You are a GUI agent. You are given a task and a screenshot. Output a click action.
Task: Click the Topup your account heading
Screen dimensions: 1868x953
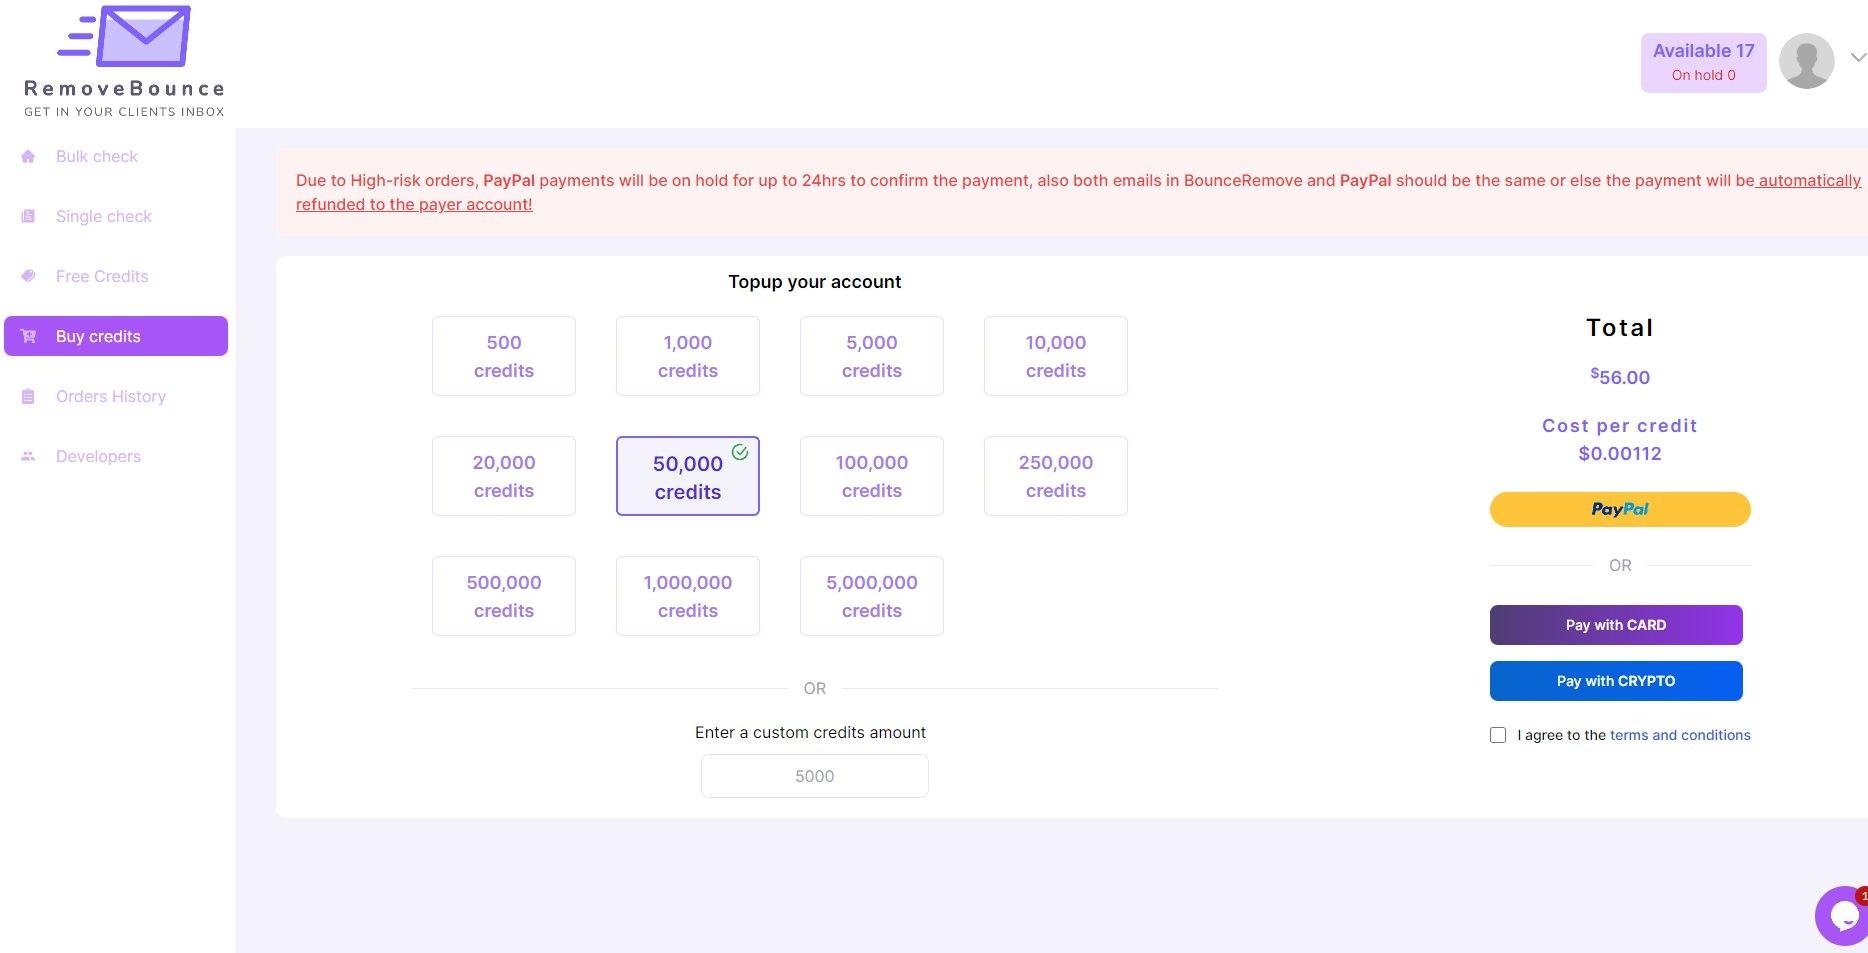[815, 282]
